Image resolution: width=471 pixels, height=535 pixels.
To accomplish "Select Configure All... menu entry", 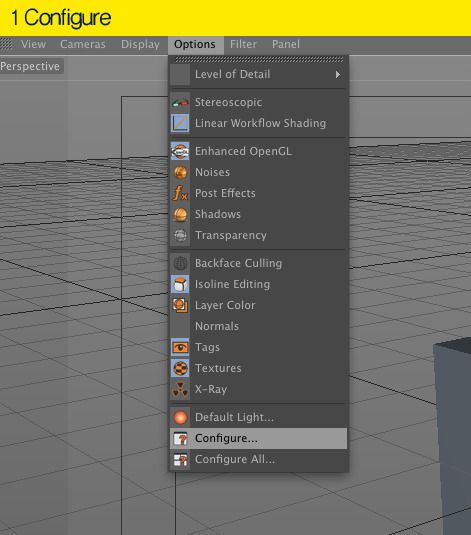I will pos(258,460).
